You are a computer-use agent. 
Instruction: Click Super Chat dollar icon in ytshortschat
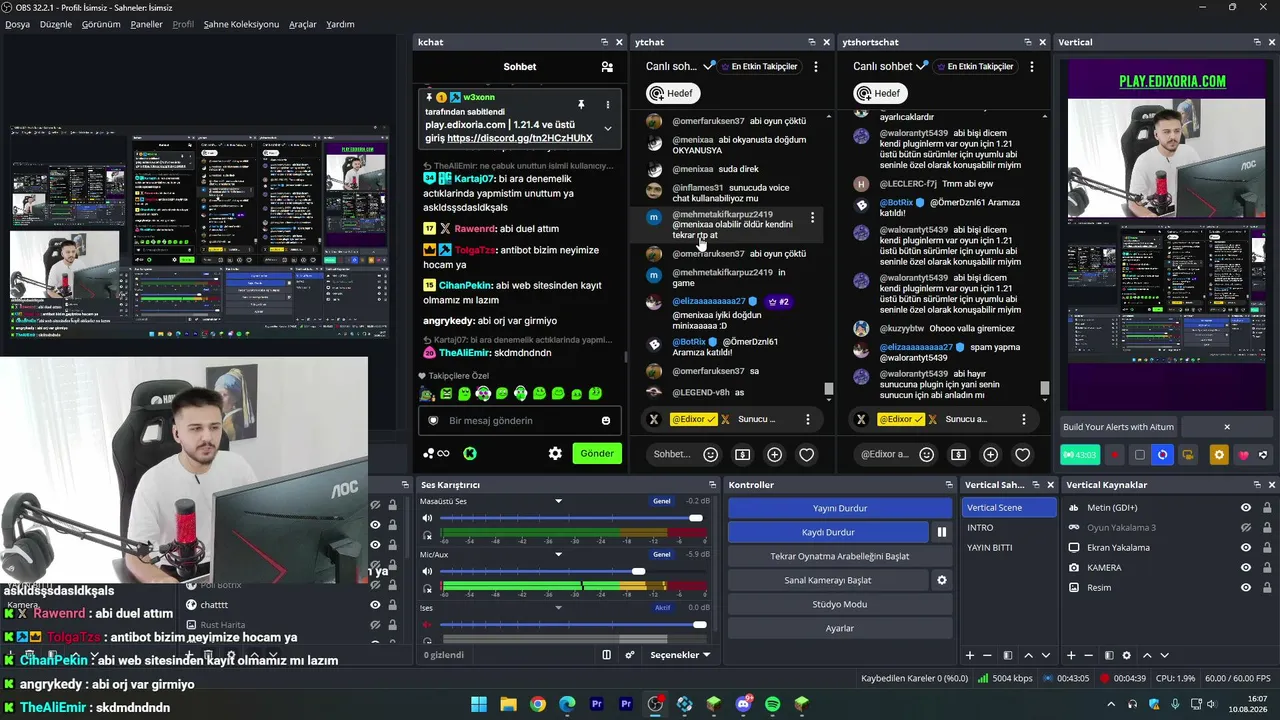[x=958, y=454]
